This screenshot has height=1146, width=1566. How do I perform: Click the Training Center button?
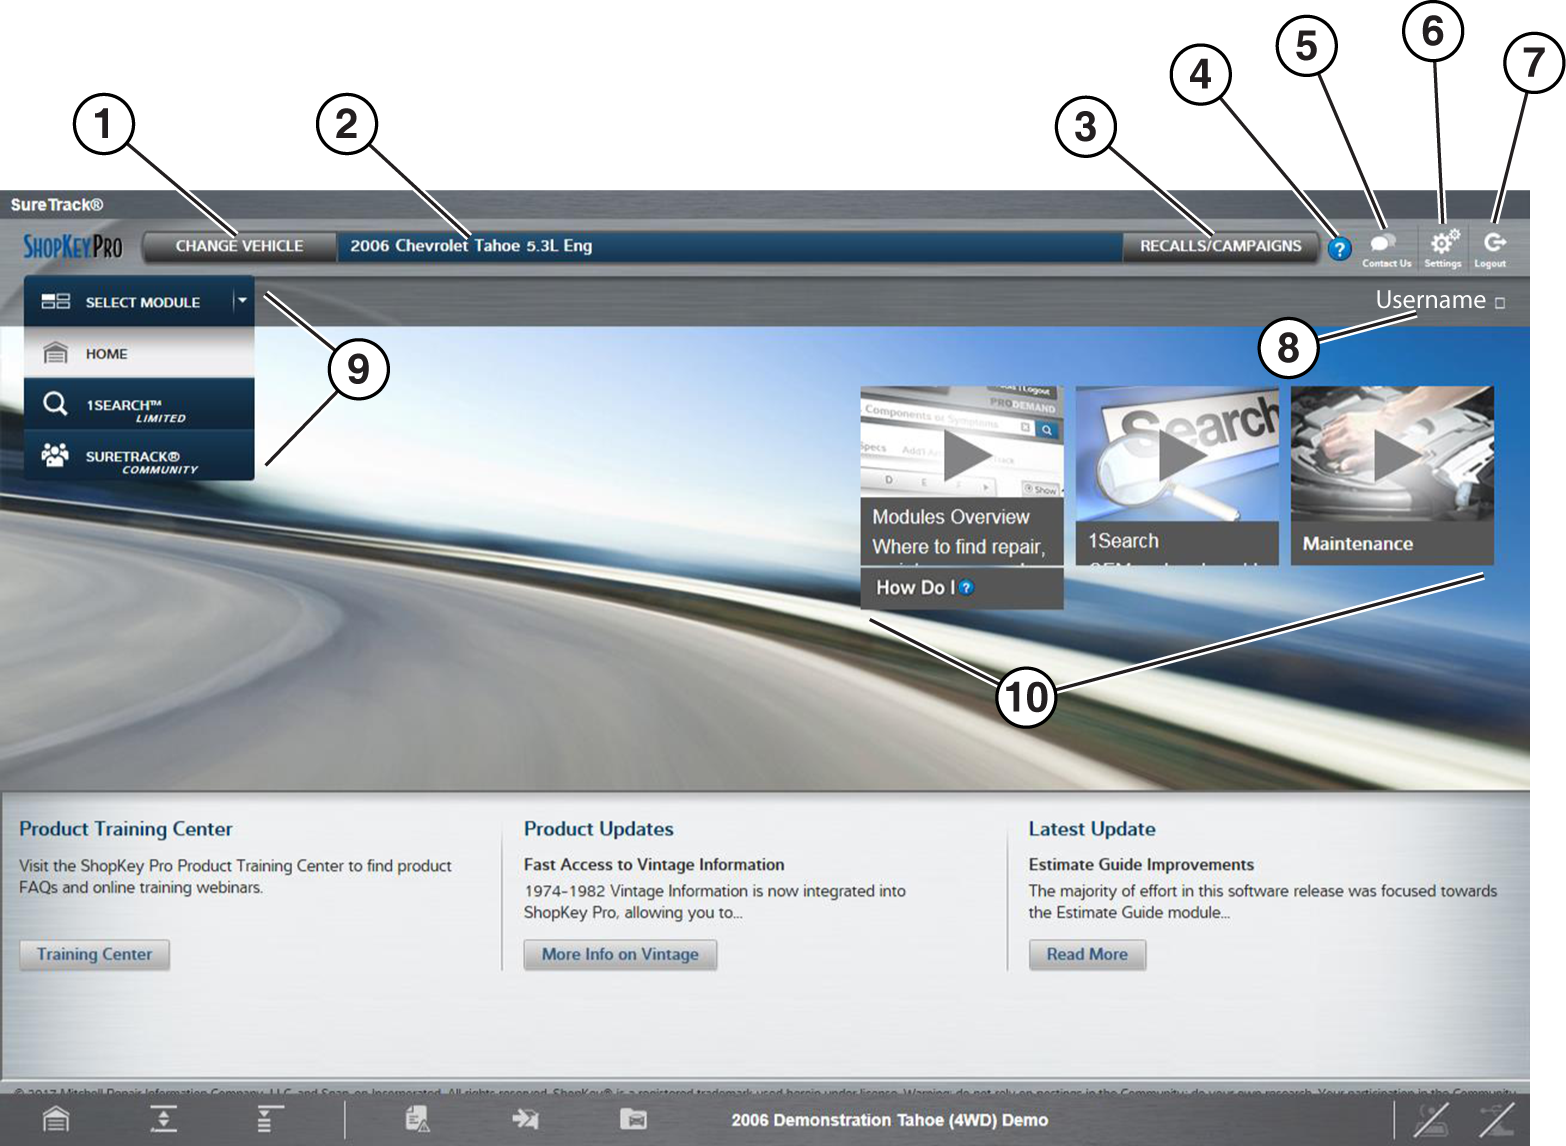94,954
